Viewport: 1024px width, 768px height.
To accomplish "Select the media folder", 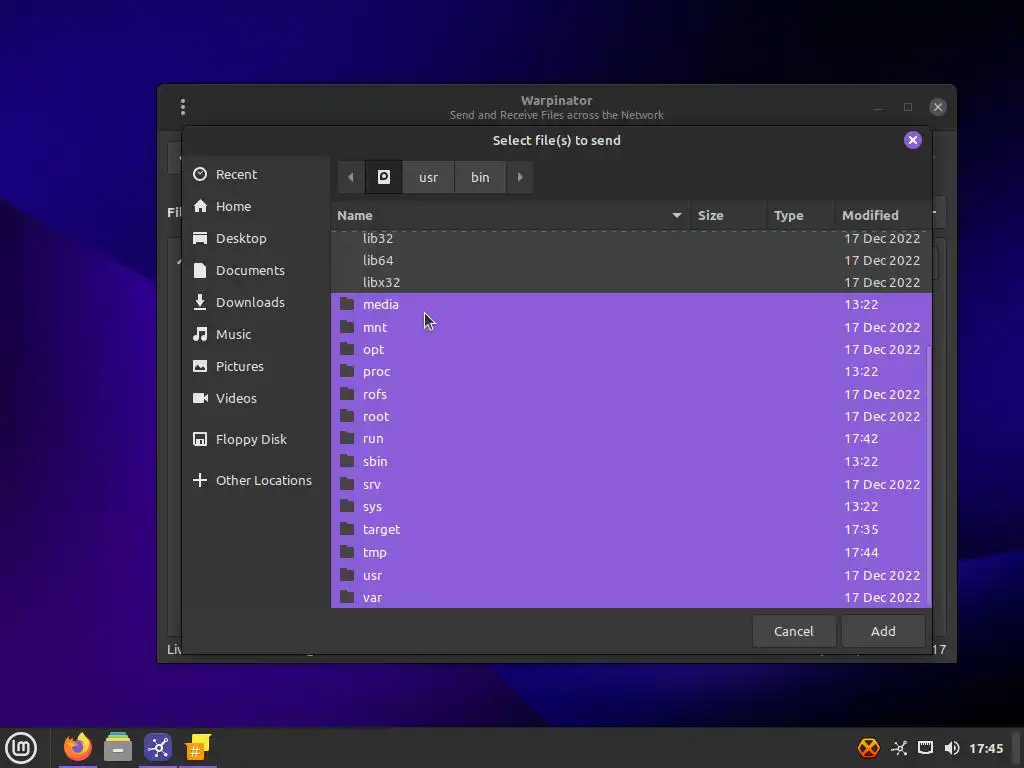I will (631, 304).
